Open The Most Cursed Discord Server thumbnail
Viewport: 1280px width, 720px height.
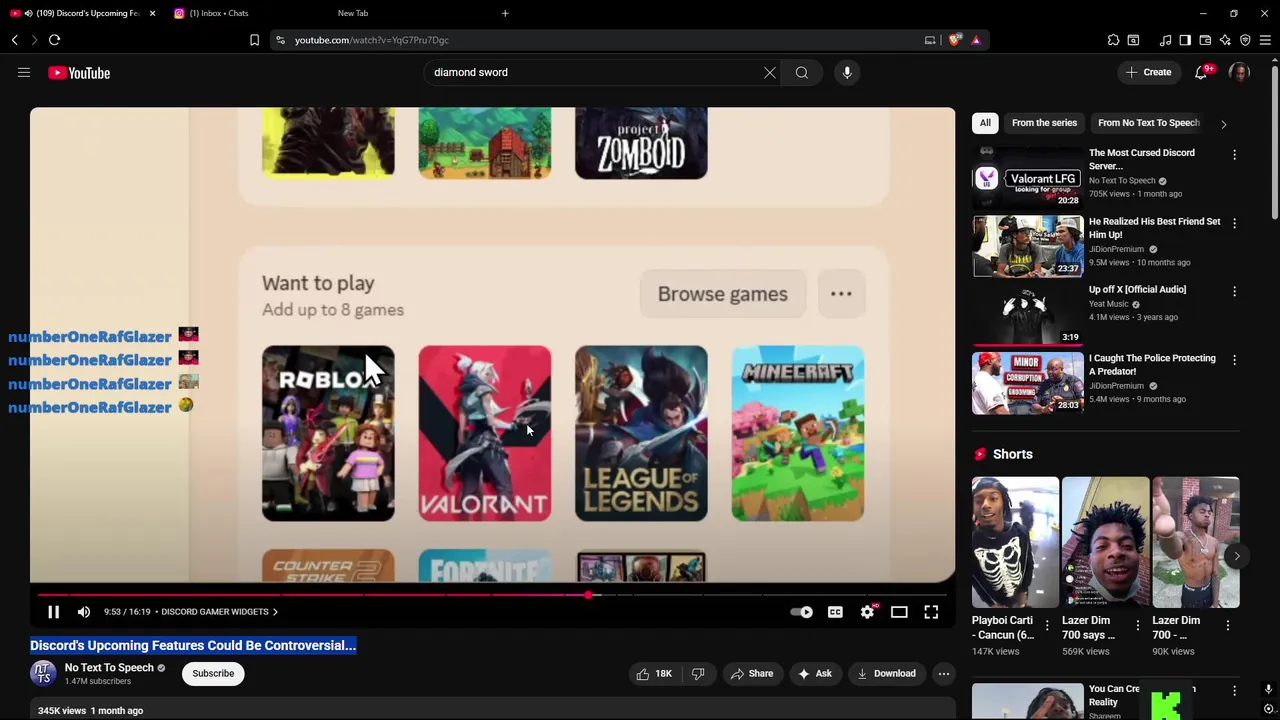tap(1027, 178)
